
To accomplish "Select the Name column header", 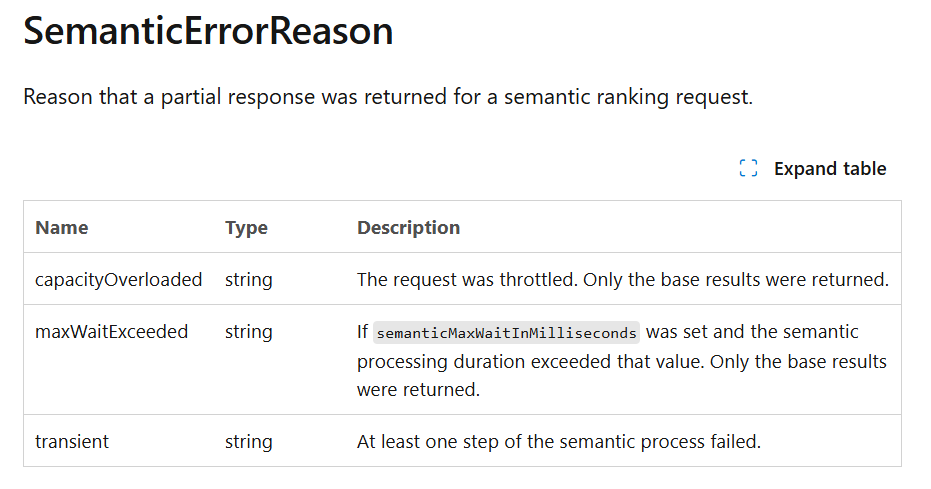I will pos(62,227).
